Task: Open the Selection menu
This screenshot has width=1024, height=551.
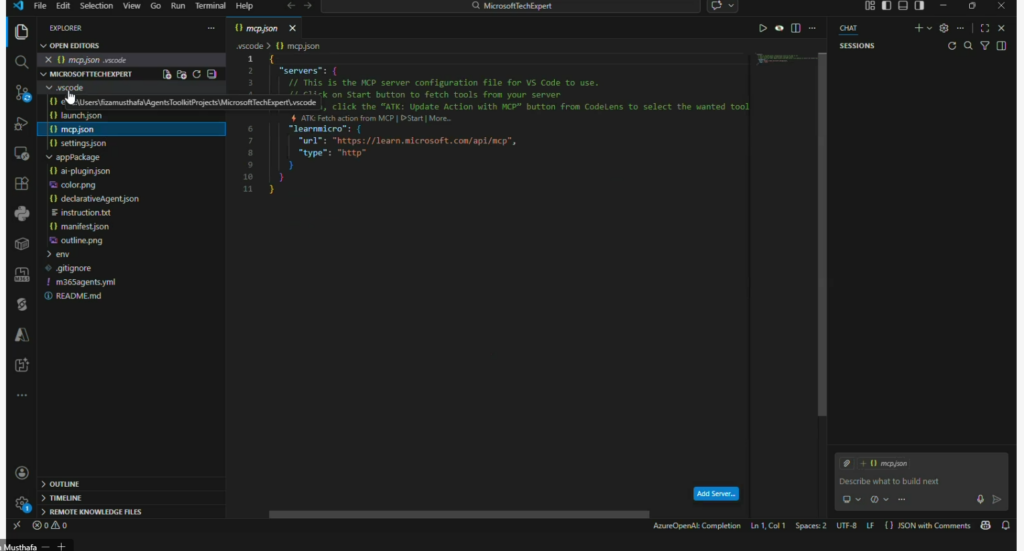Action: (x=96, y=6)
